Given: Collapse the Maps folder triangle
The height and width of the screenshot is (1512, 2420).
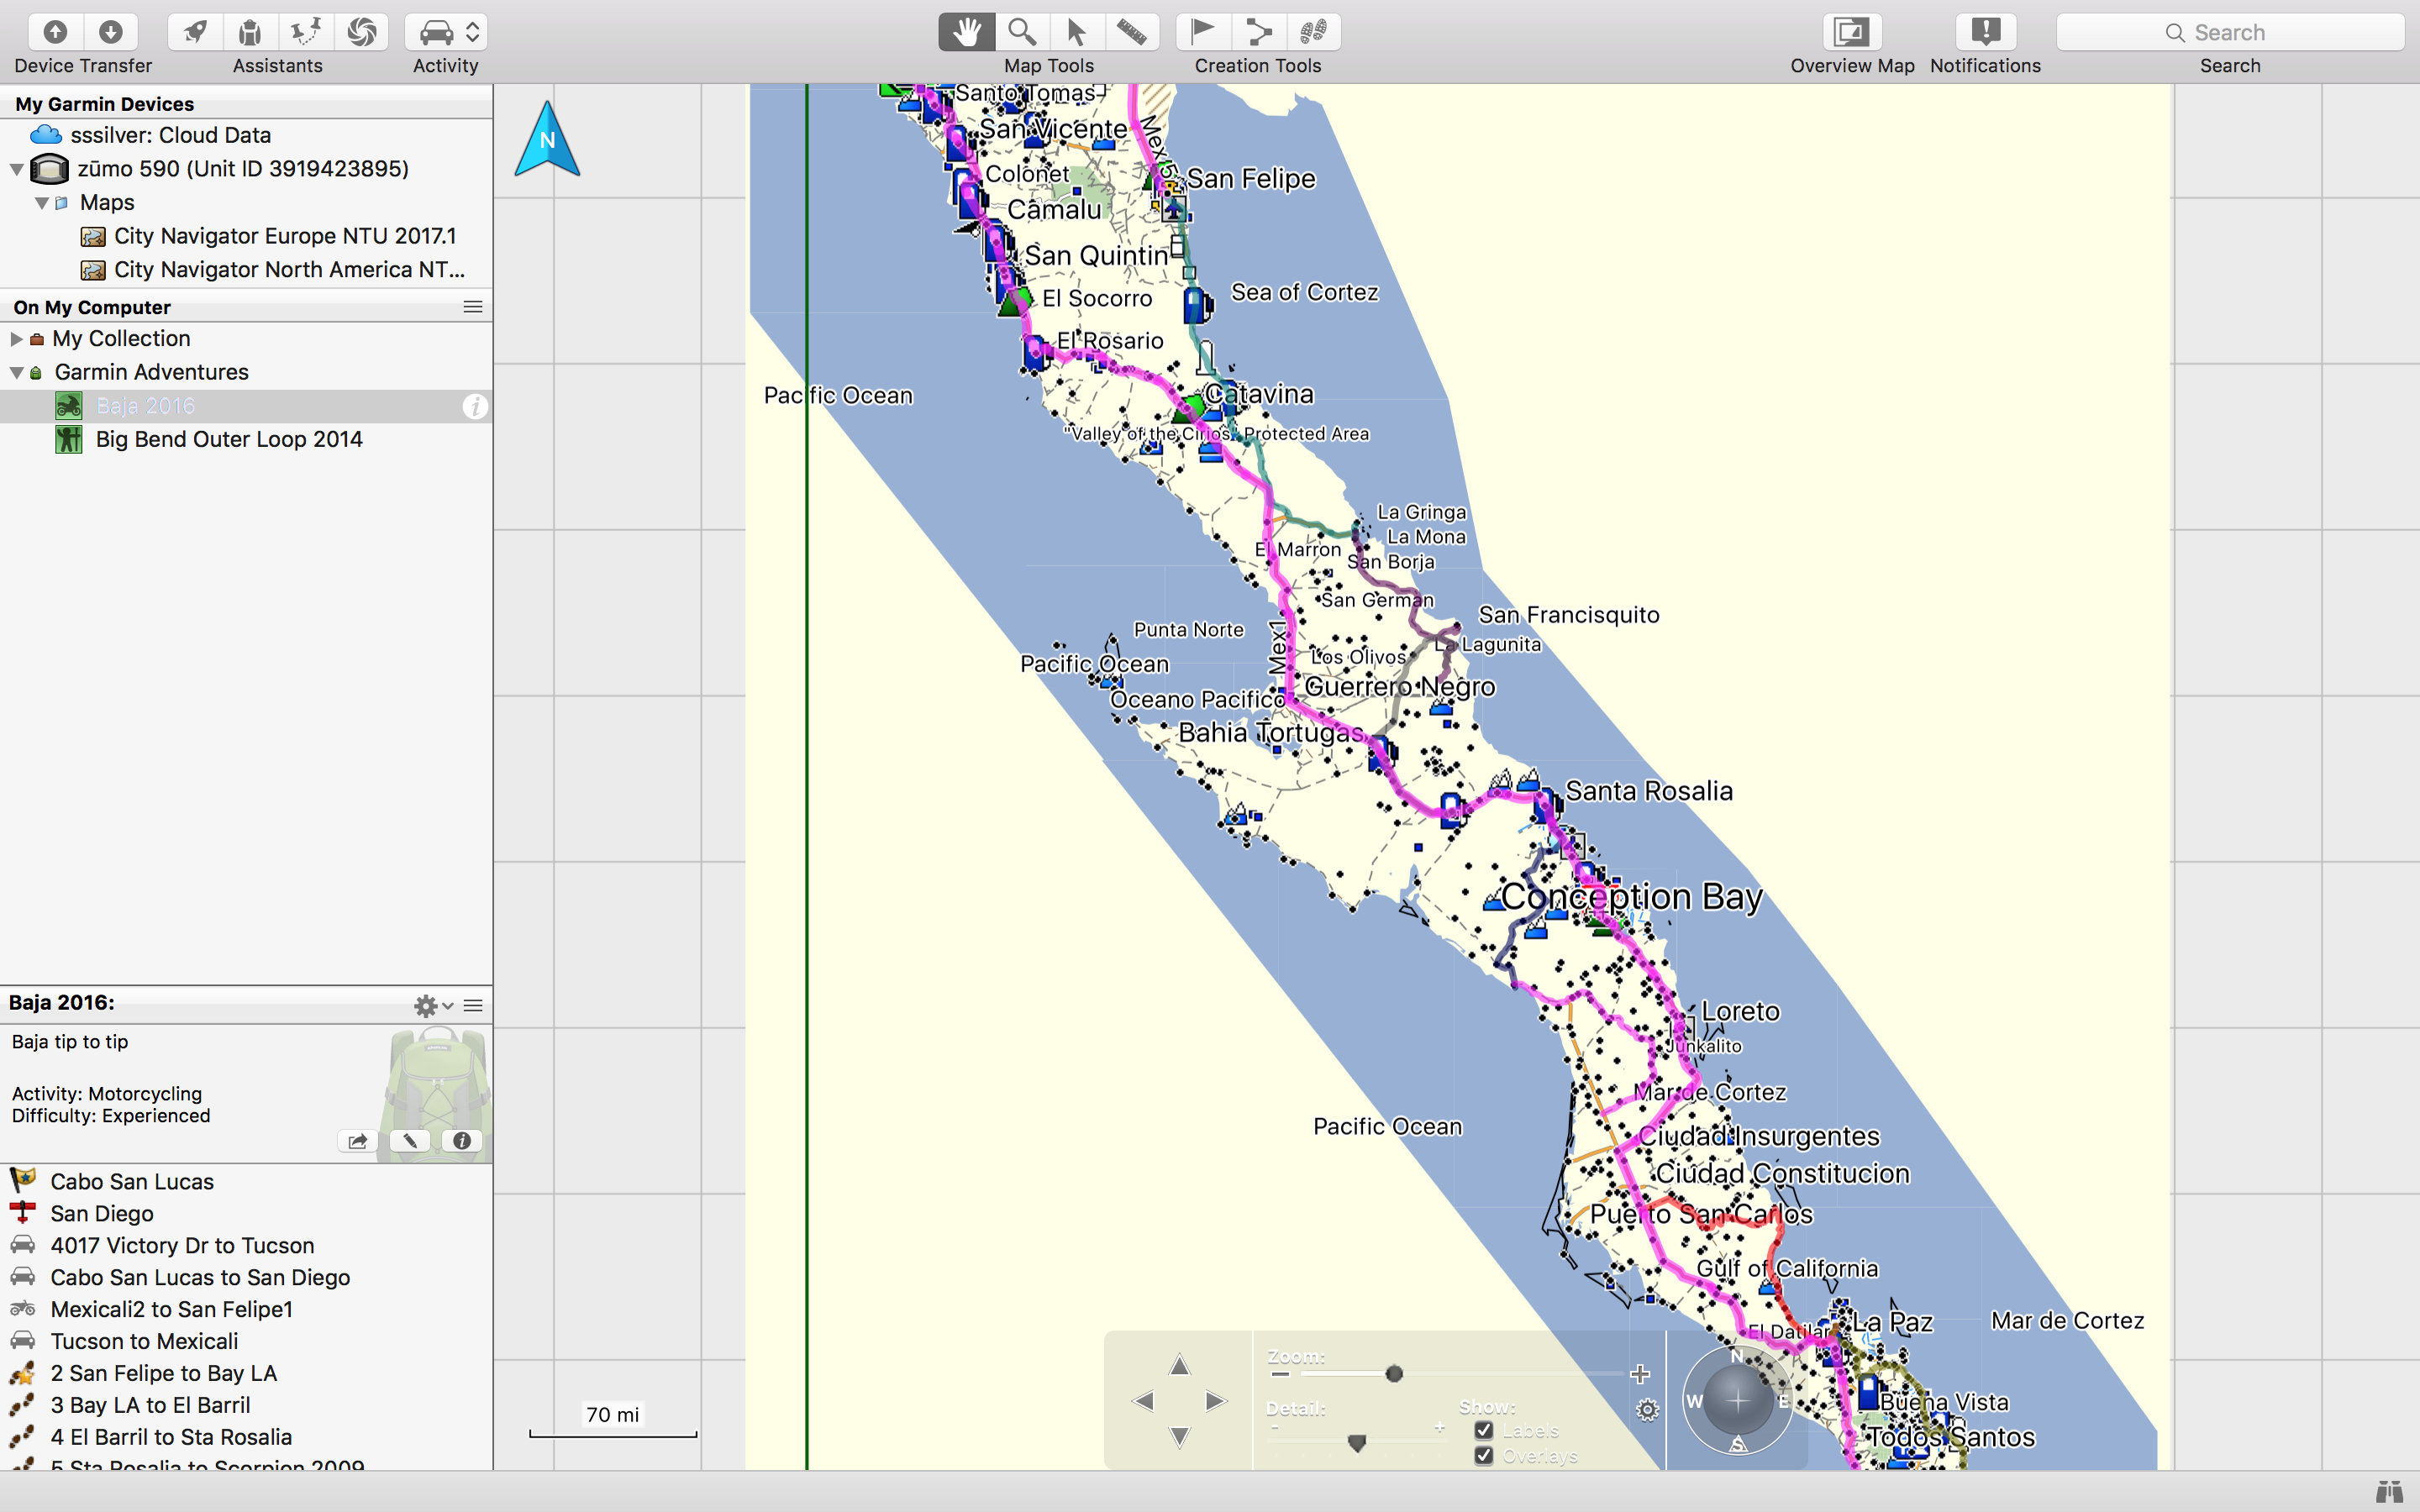Looking at the screenshot, I should (42, 203).
